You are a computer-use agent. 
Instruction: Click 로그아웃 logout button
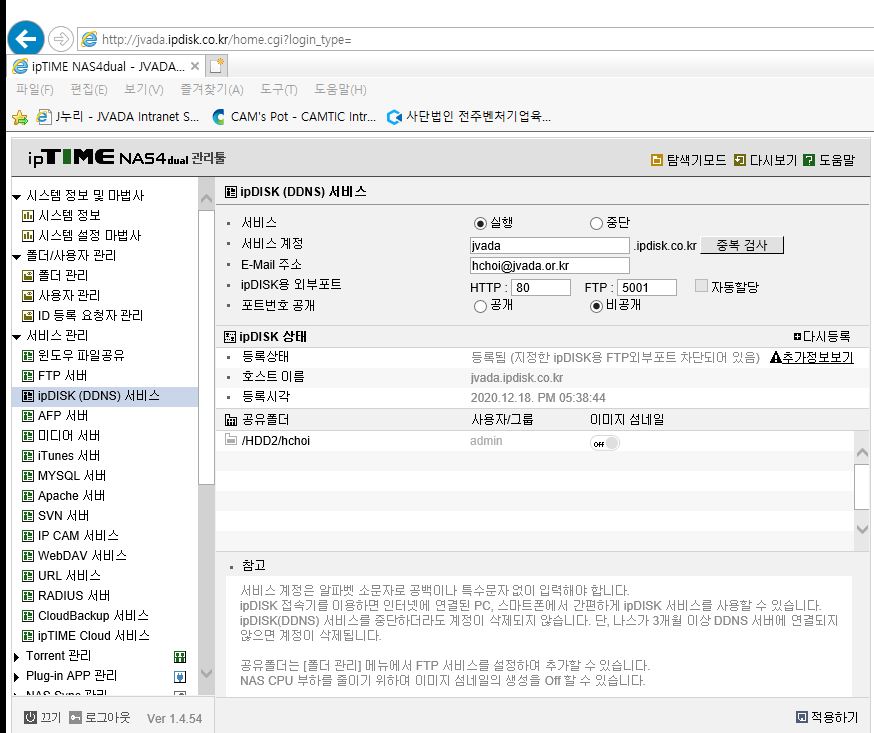99,717
